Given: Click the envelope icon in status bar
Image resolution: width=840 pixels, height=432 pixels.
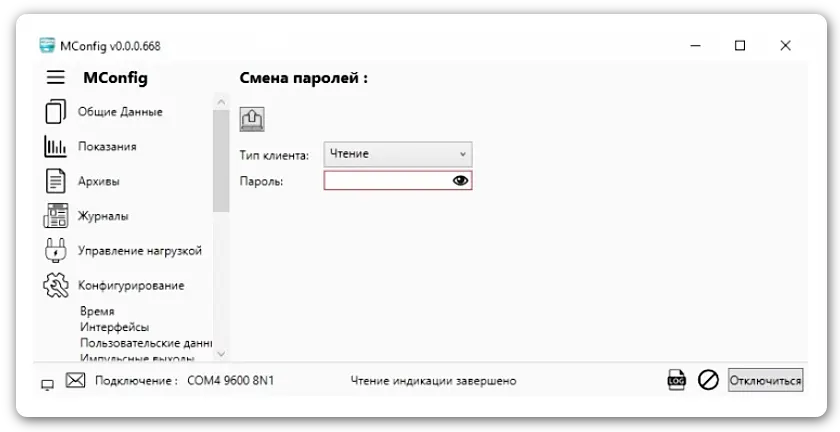Looking at the screenshot, I should (76, 380).
